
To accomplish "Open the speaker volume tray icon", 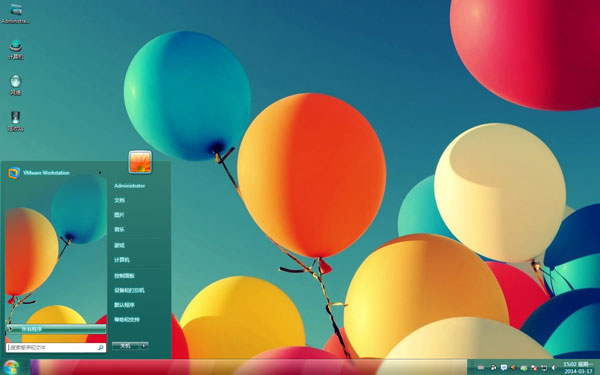I will tap(554, 368).
